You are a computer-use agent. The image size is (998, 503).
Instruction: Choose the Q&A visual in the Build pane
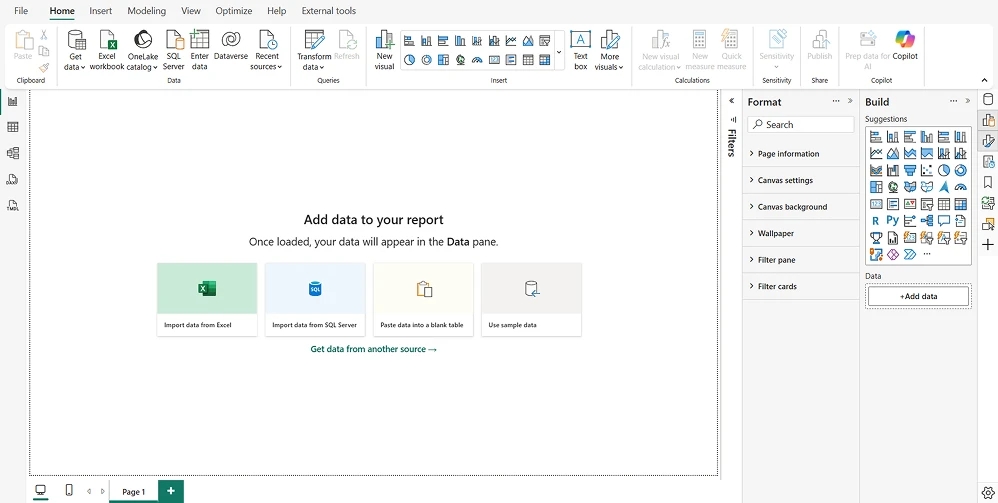[x=944, y=221]
